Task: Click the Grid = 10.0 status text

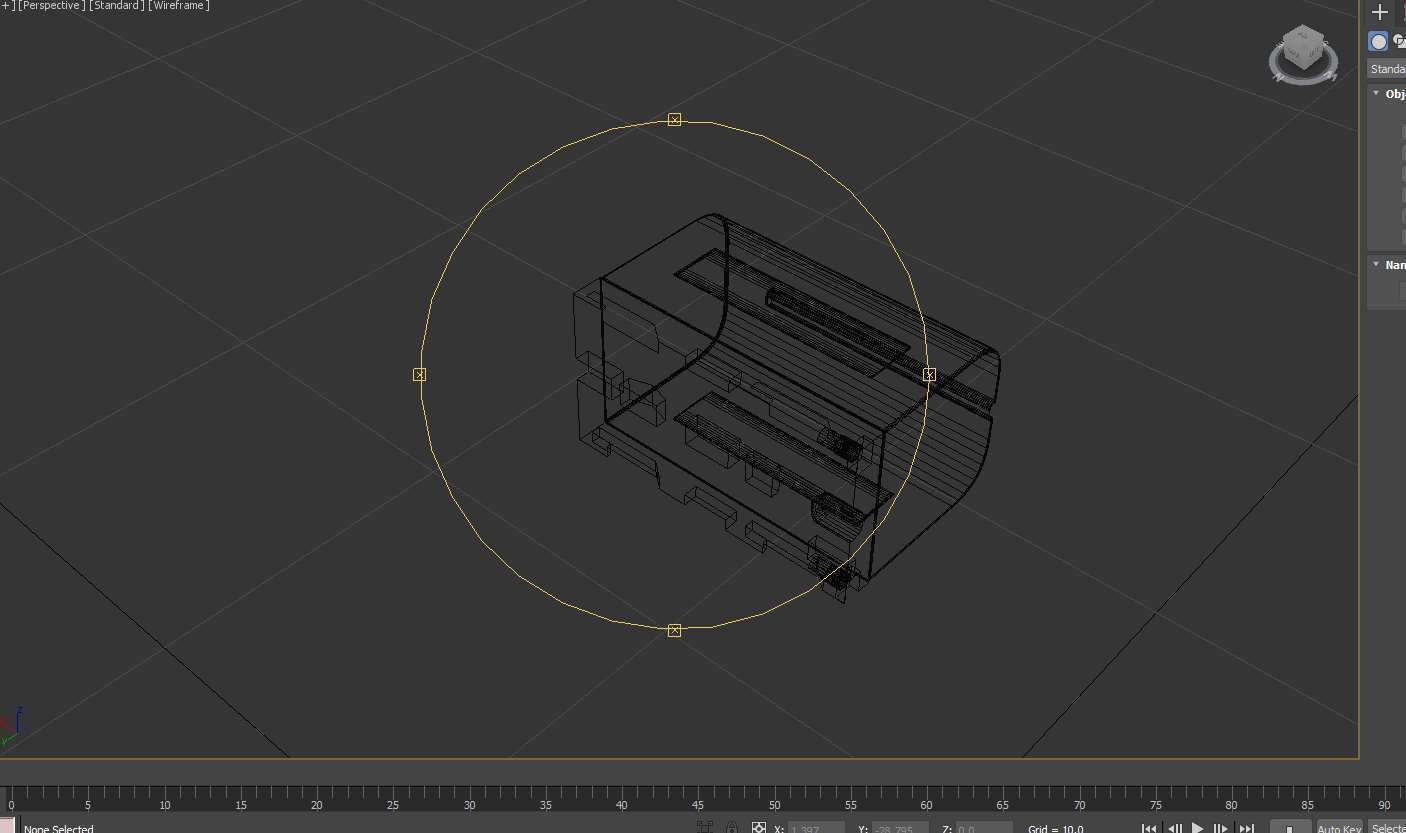Action: pyautogui.click(x=1055, y=828)
